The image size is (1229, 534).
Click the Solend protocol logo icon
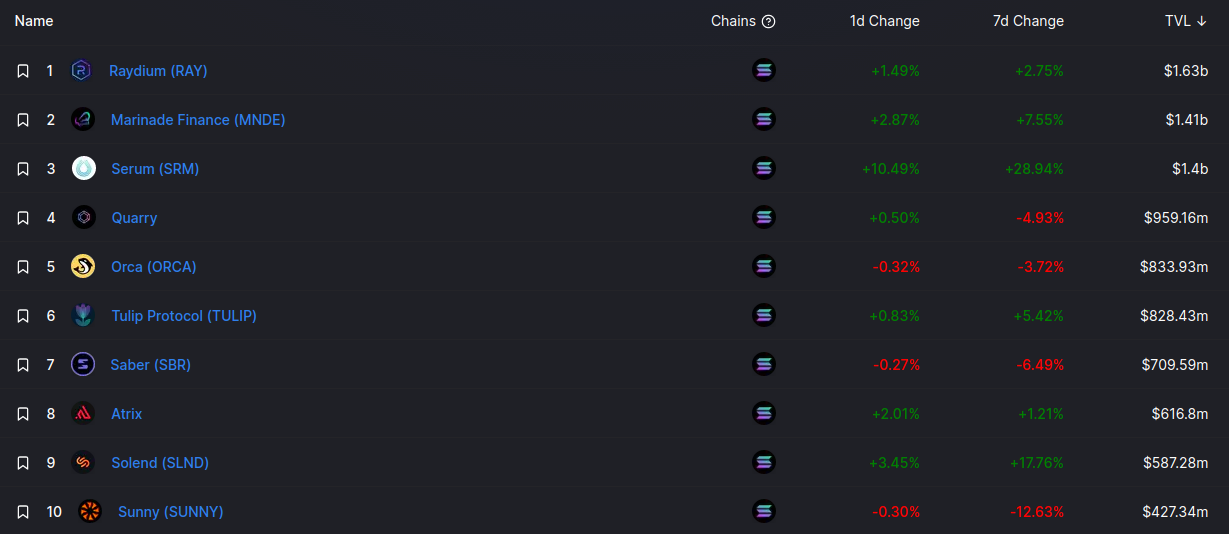[83, 463]
